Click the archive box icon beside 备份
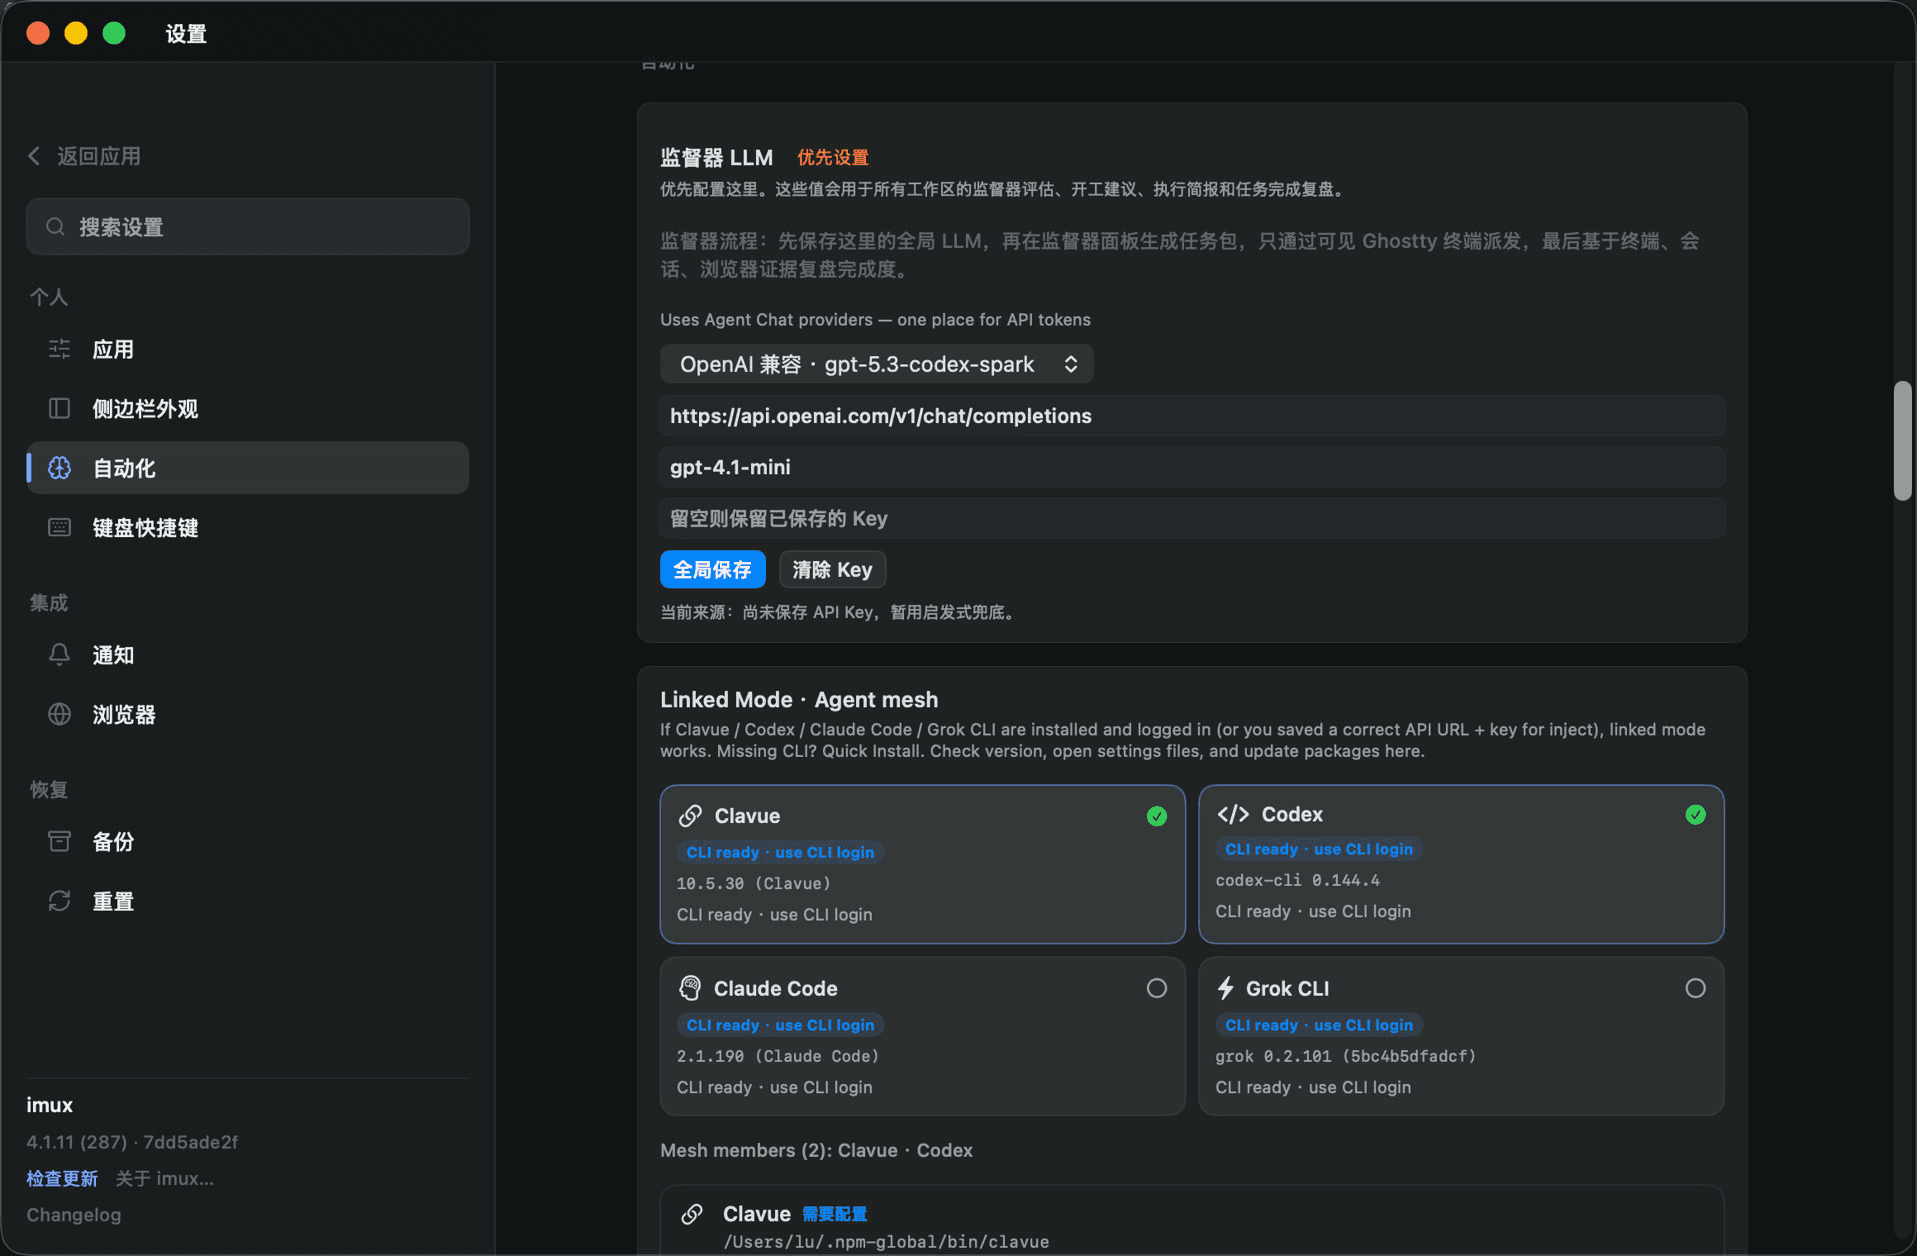Image resolution: width=1917 pixels, height=1256 pixels. tap(60, 841)
